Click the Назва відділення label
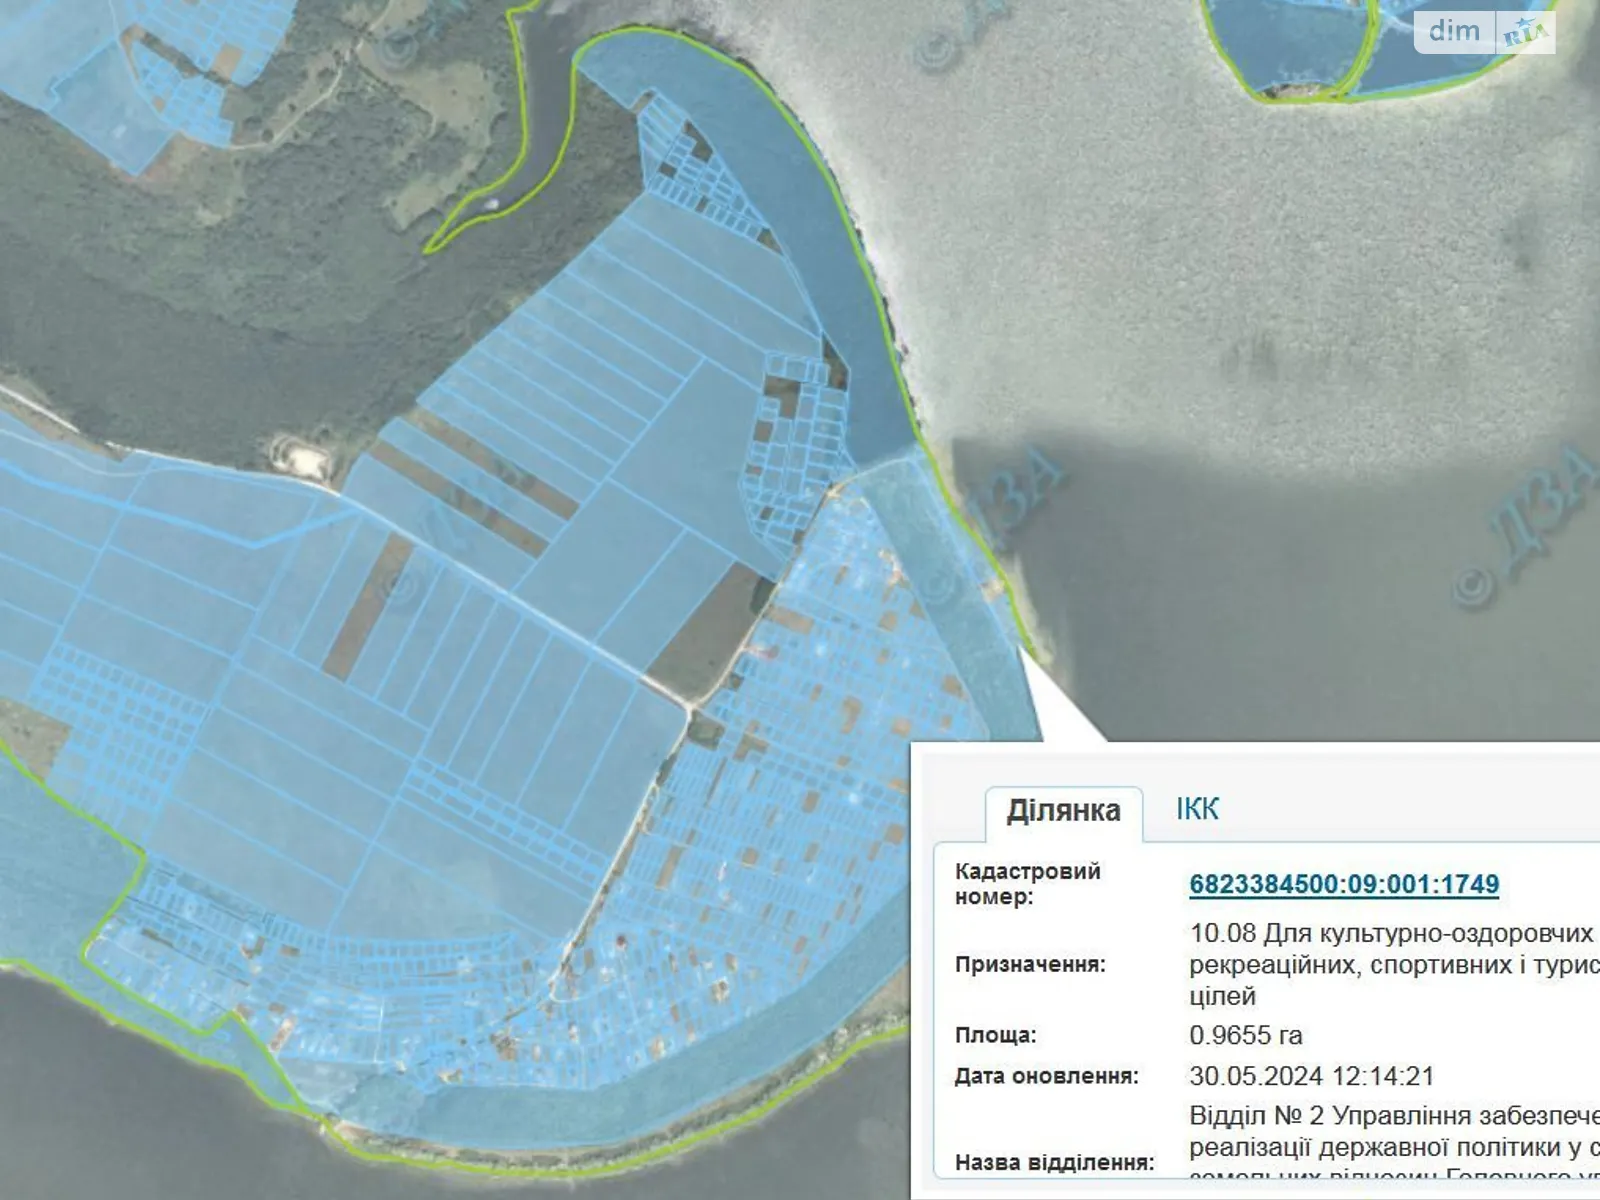Viewport: 1600px width, 1200px height. 1054,1162
